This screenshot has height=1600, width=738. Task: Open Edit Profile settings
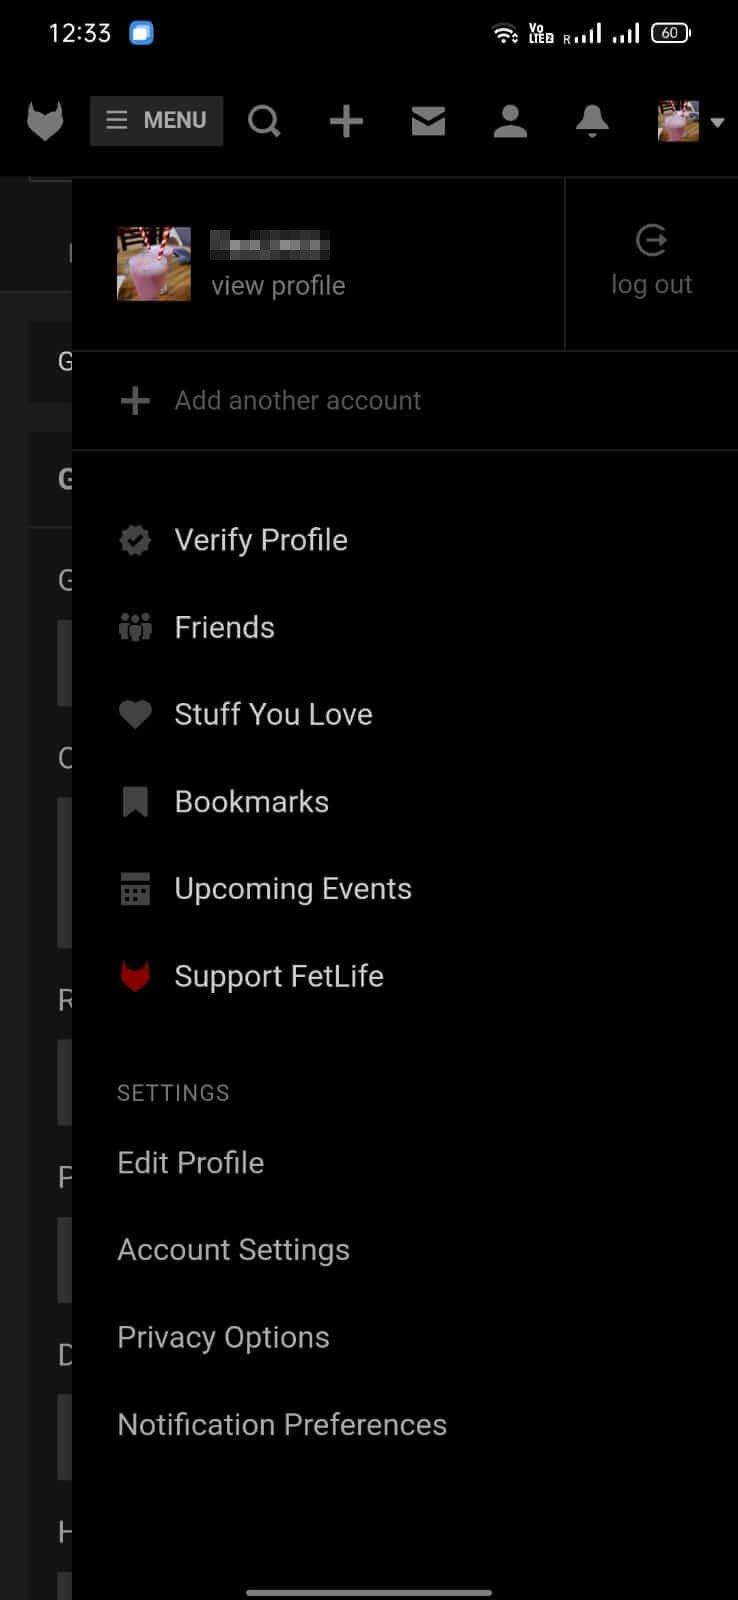[x=190, y=1163]
